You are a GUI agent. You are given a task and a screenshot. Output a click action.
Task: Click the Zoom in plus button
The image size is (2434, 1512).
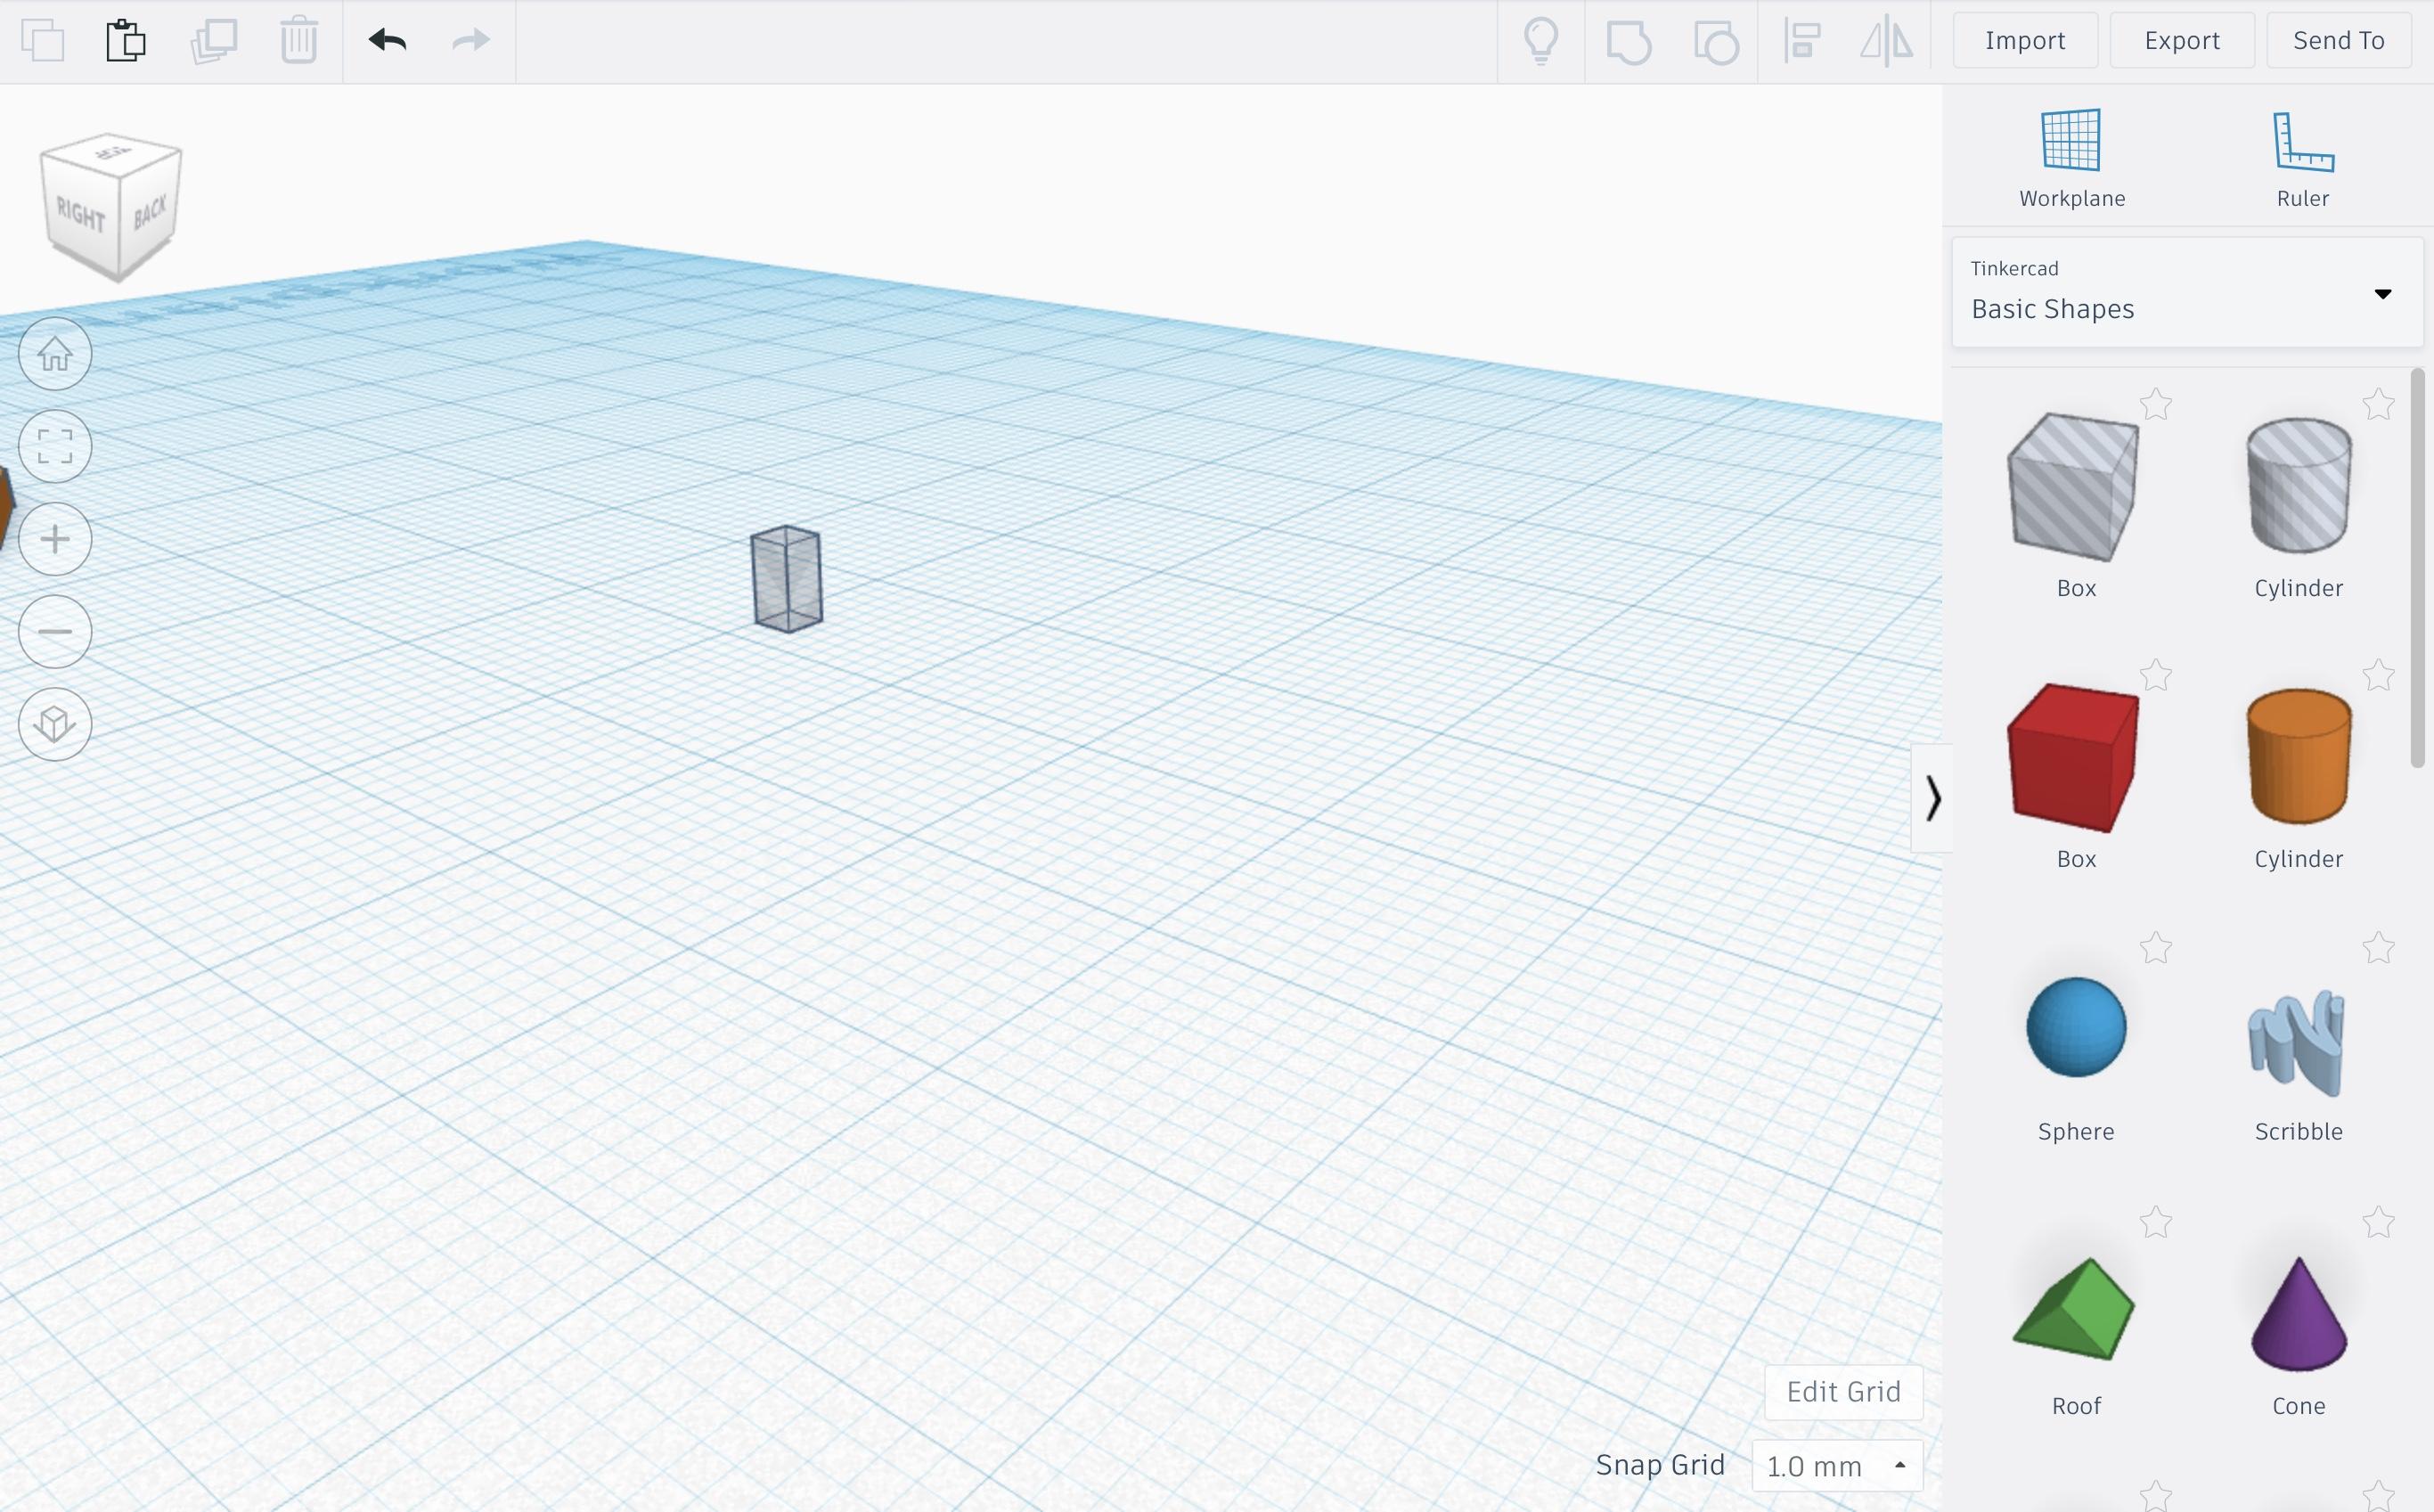(x=55, y=539)
